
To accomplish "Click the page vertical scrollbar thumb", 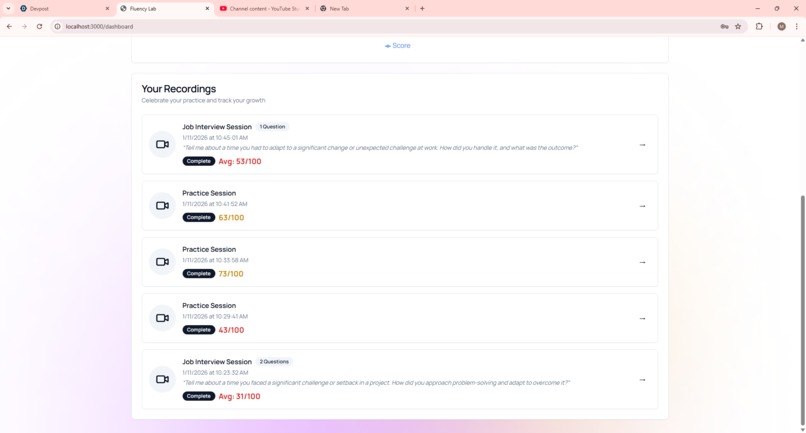I will pyautogui.click(x=802, y=310).
